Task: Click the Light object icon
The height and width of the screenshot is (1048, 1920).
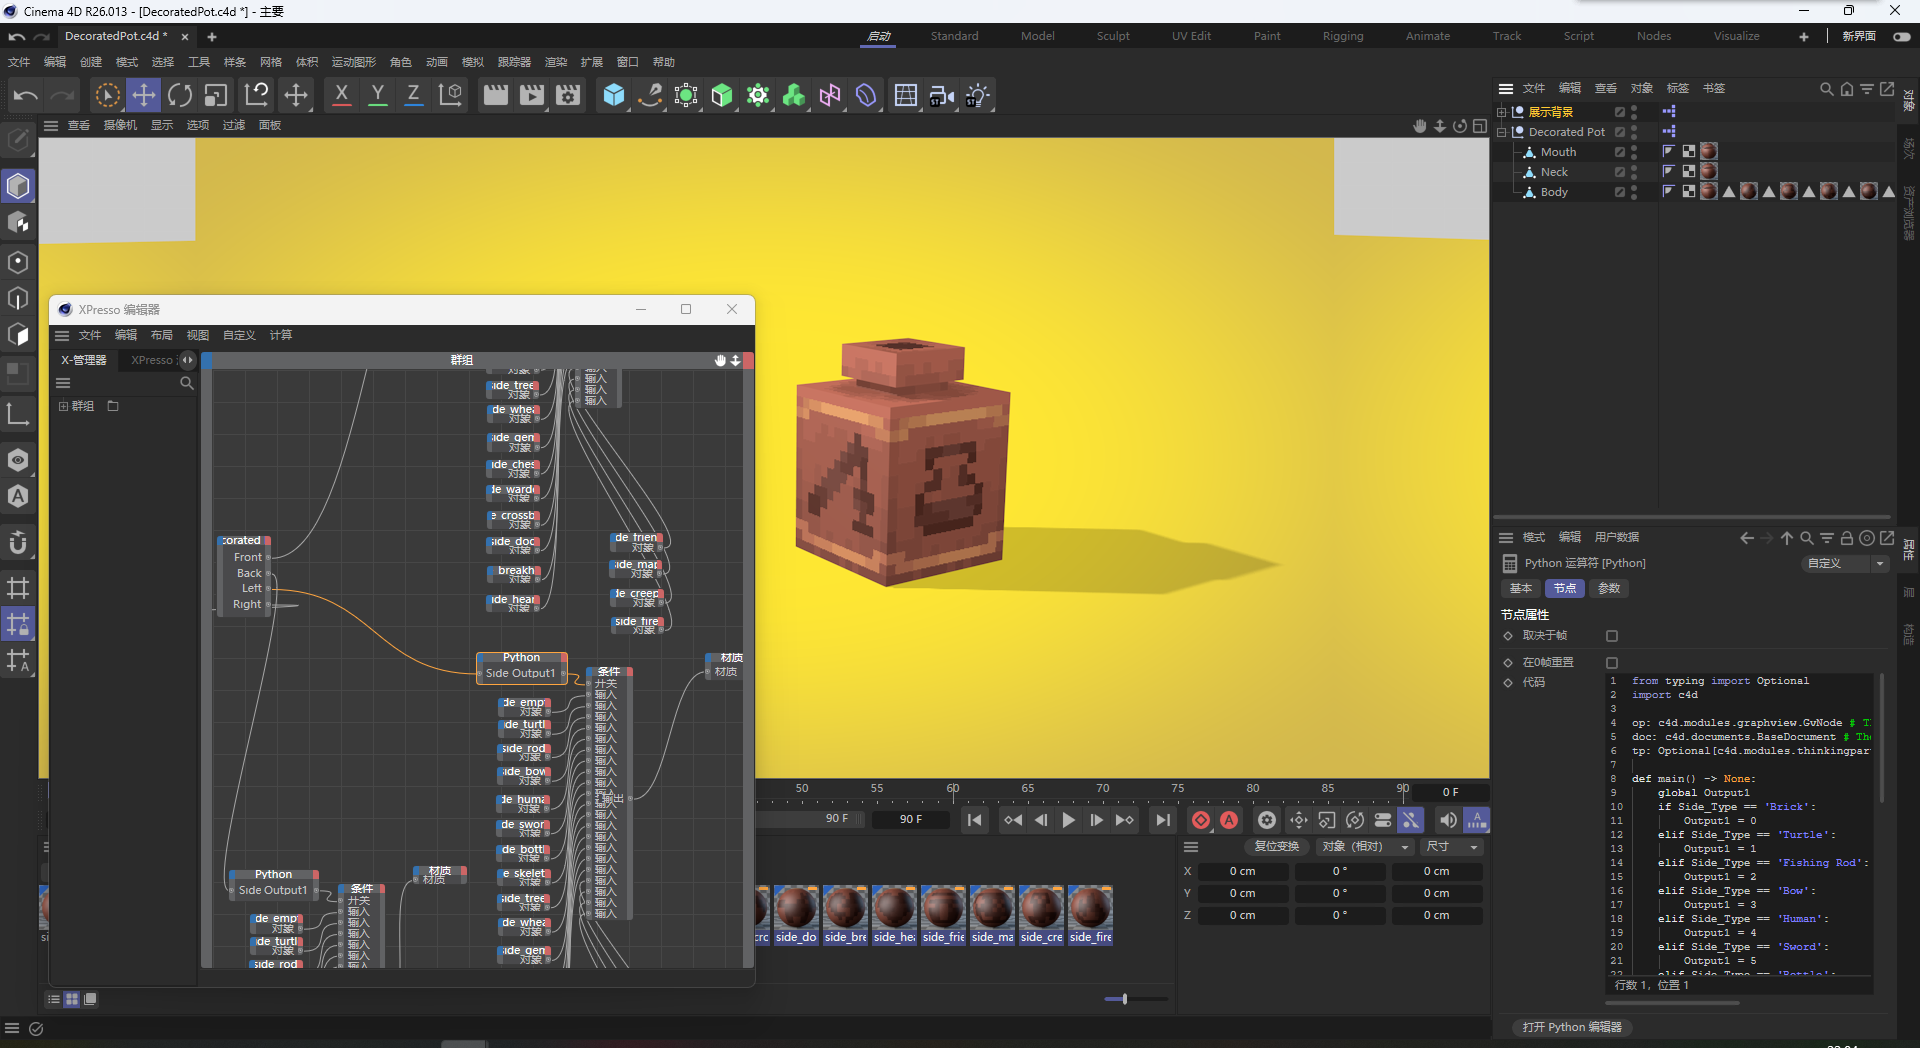Action: [x=978, y=95]
